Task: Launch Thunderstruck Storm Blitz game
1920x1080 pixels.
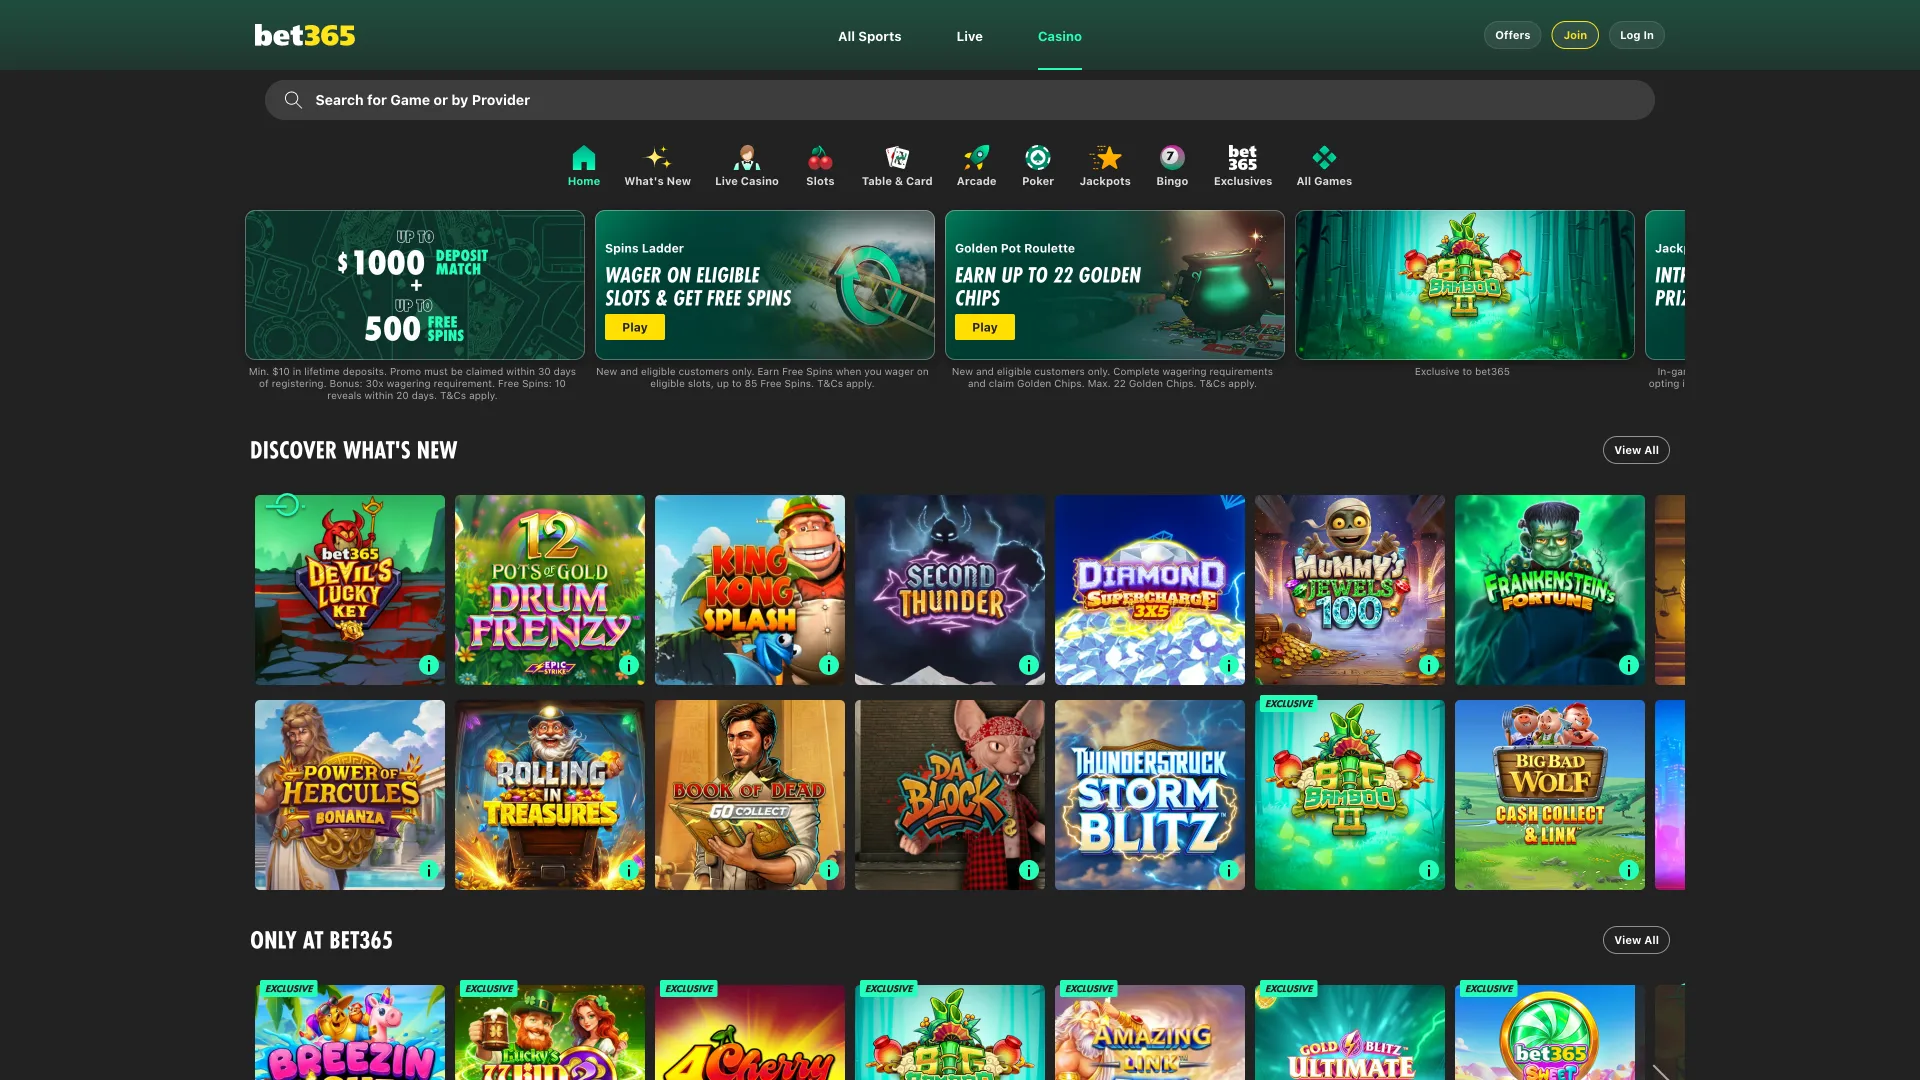Action: 1150,795
